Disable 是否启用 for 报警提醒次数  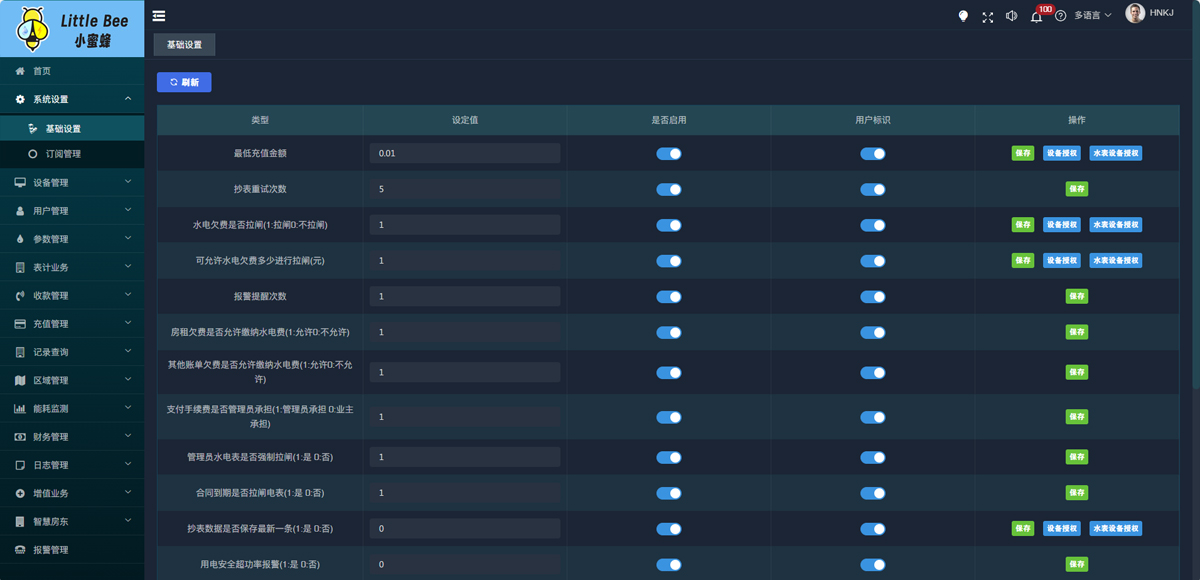(668, 296)
